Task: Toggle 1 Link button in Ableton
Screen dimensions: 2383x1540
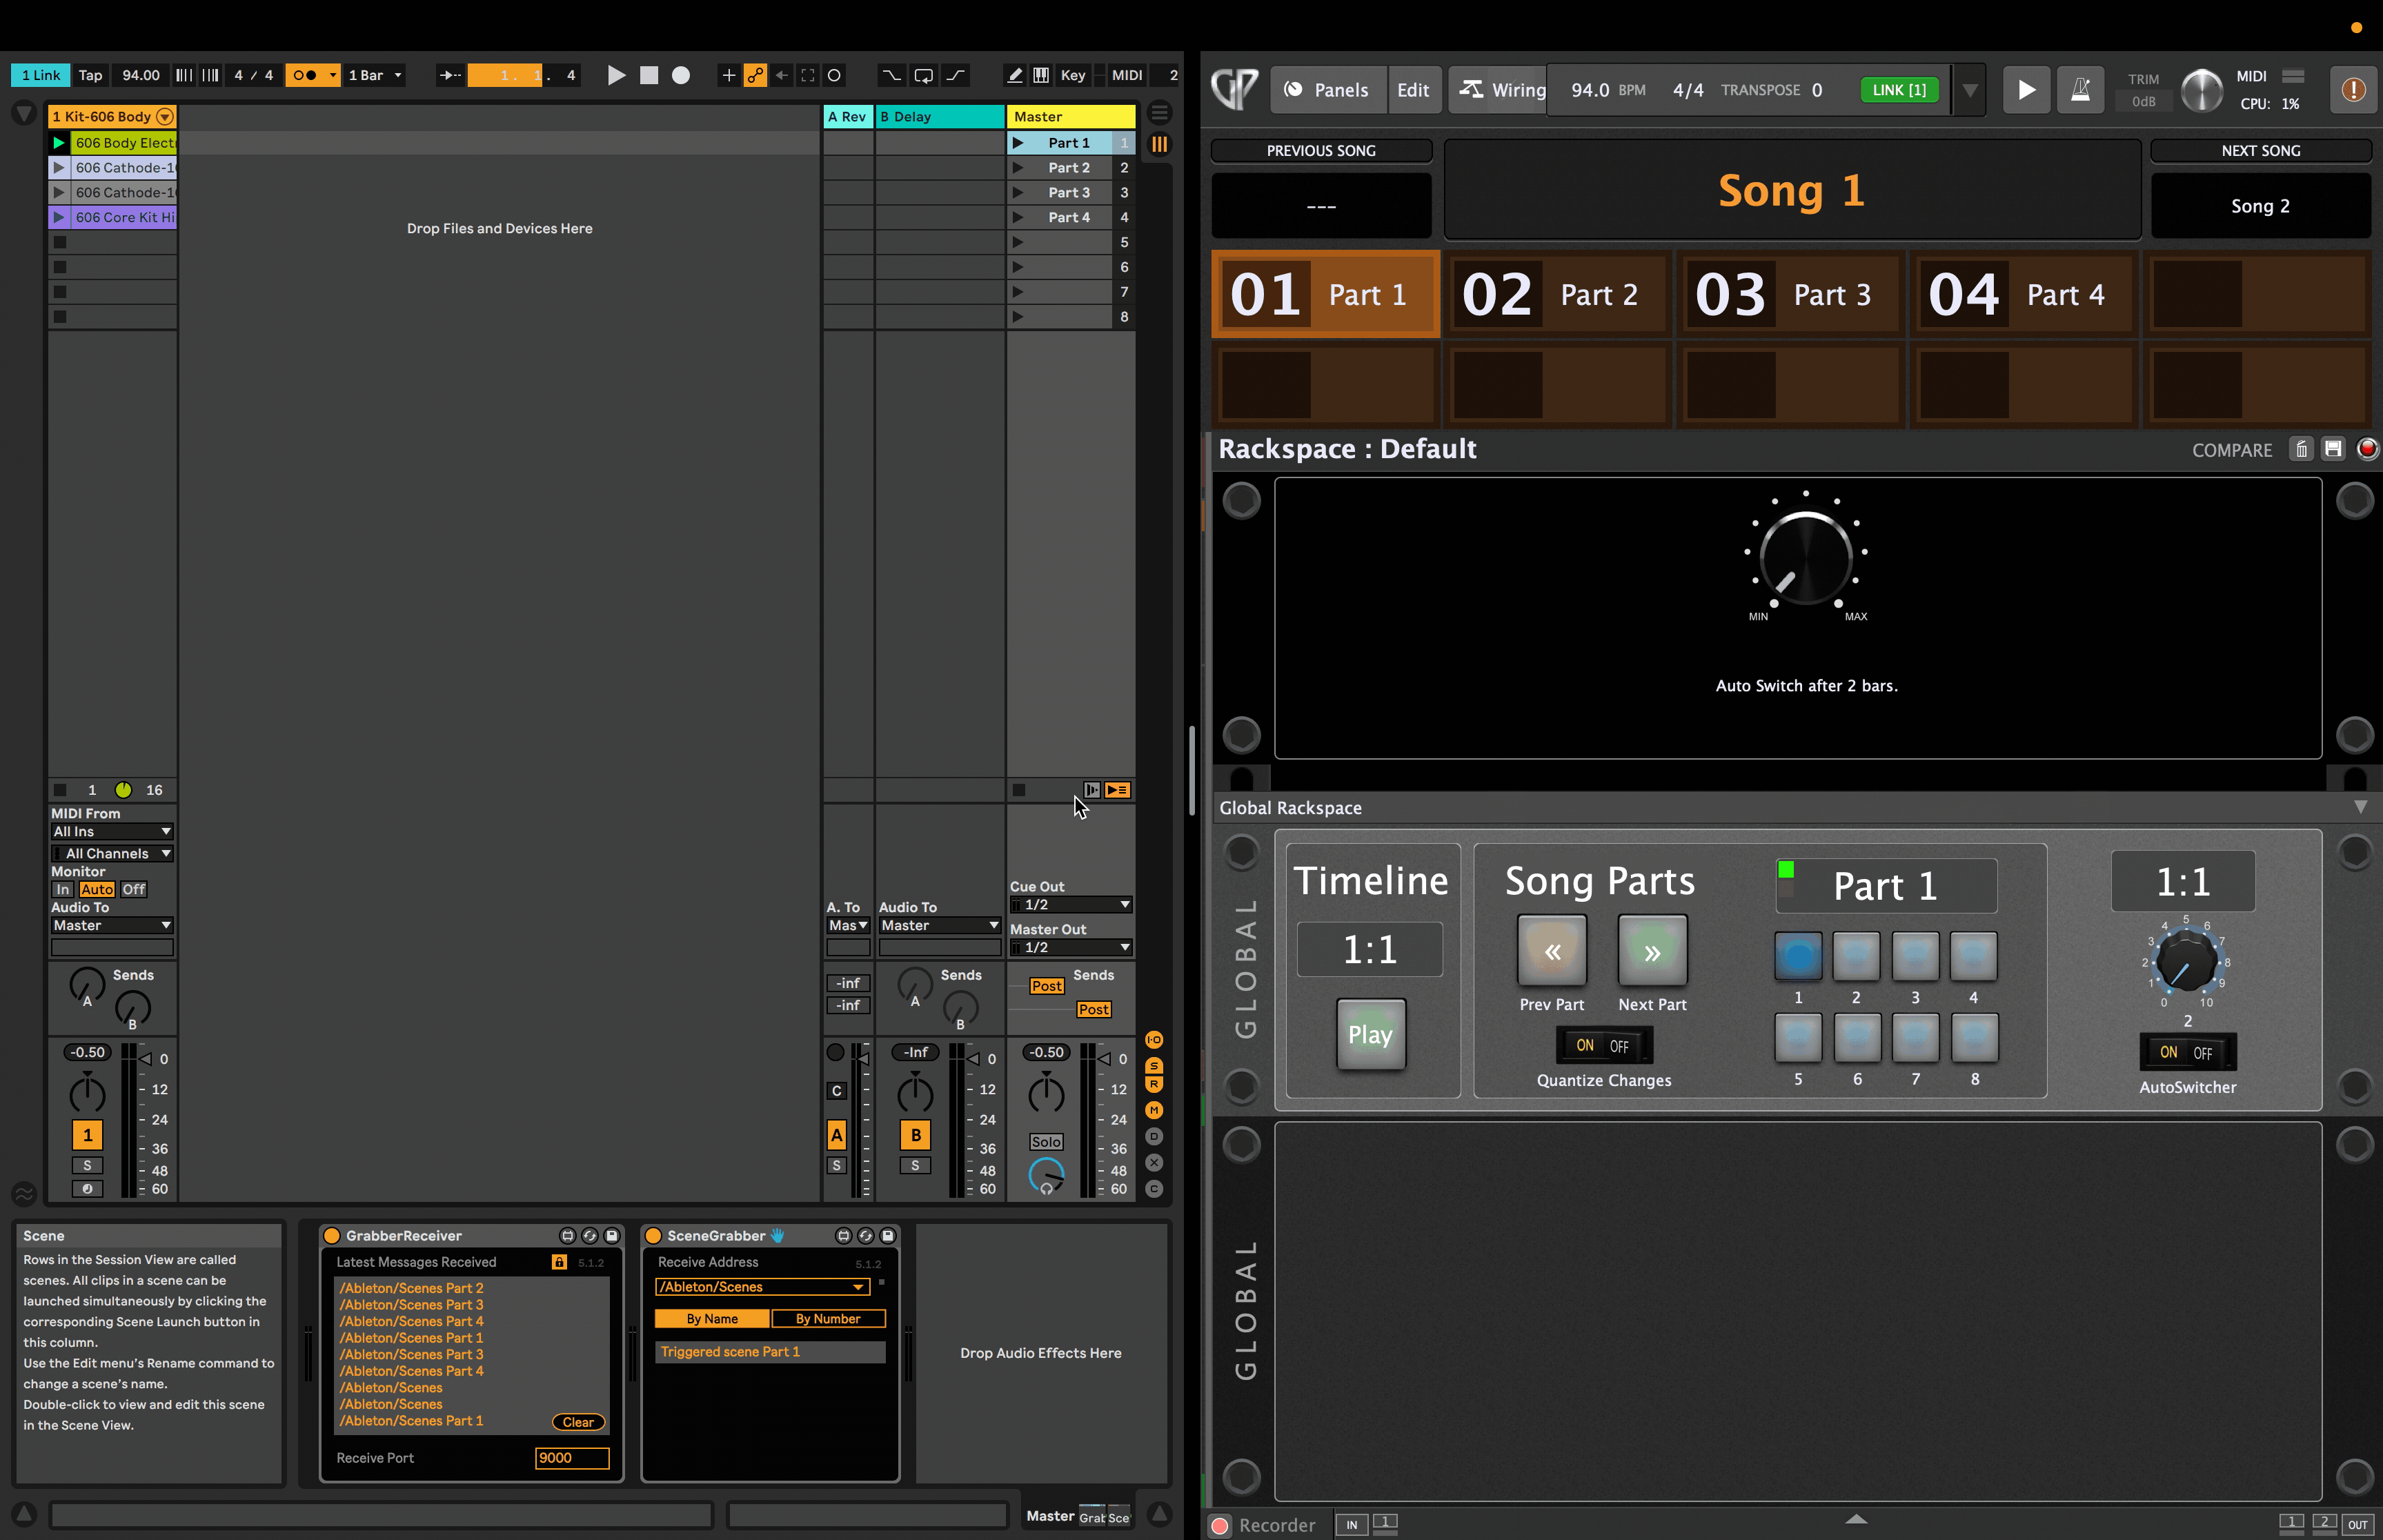Action: 41,75
